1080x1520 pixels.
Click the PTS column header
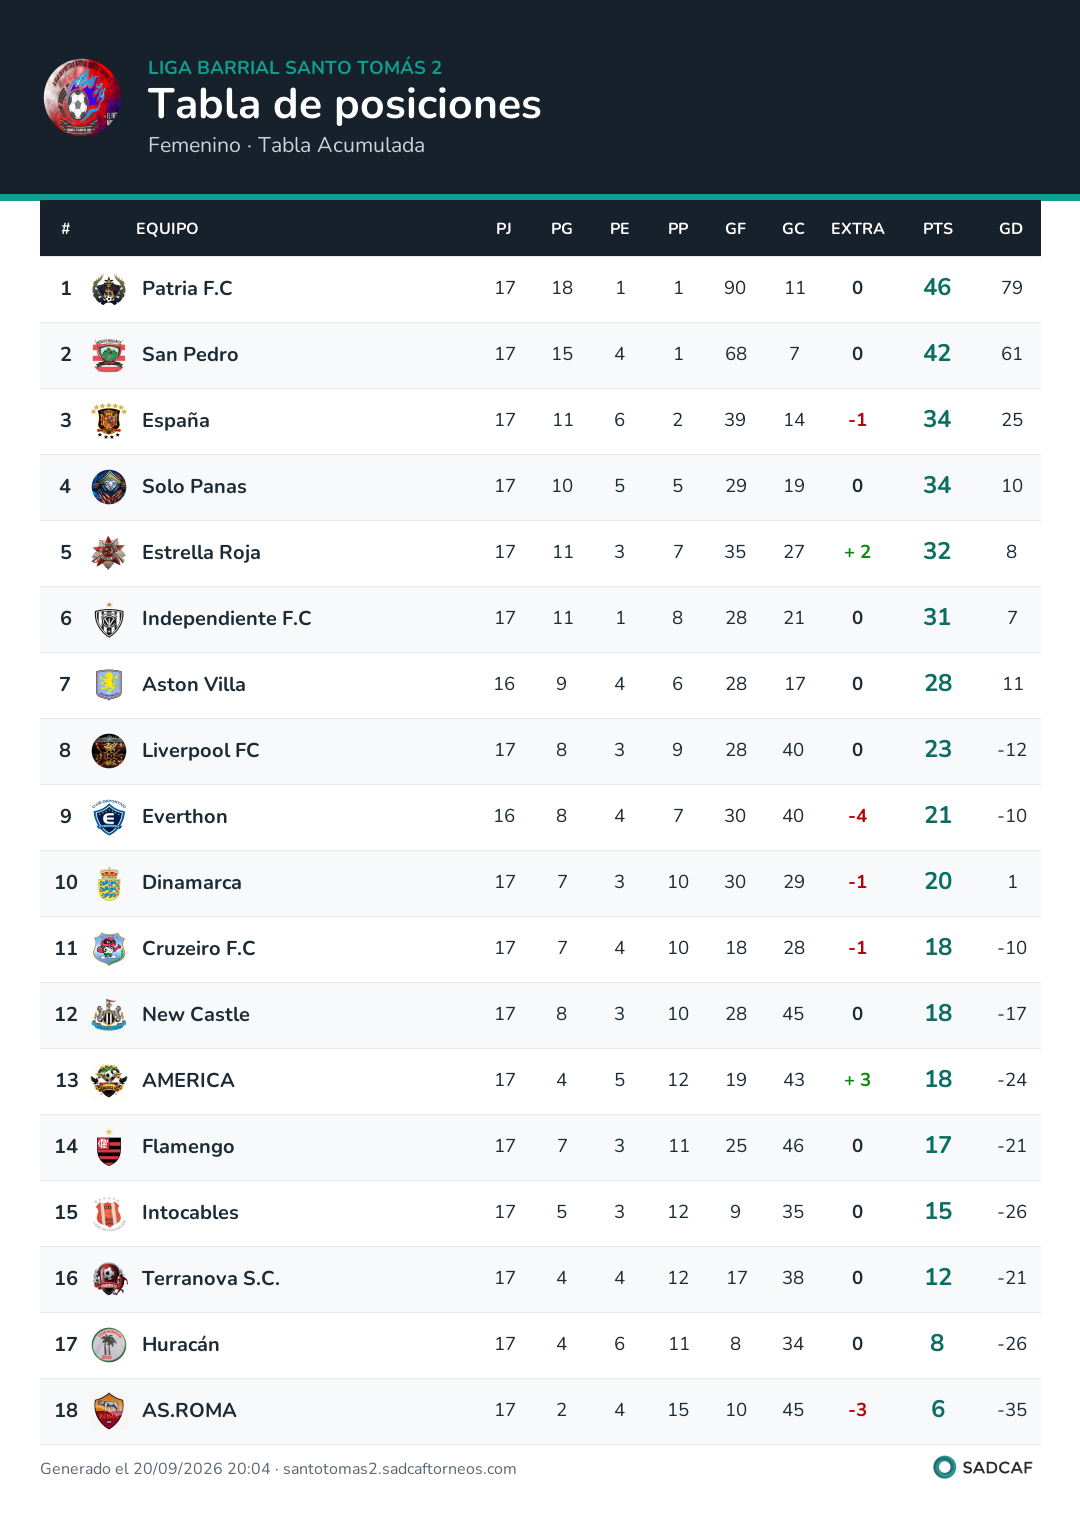tap(938, 229)
